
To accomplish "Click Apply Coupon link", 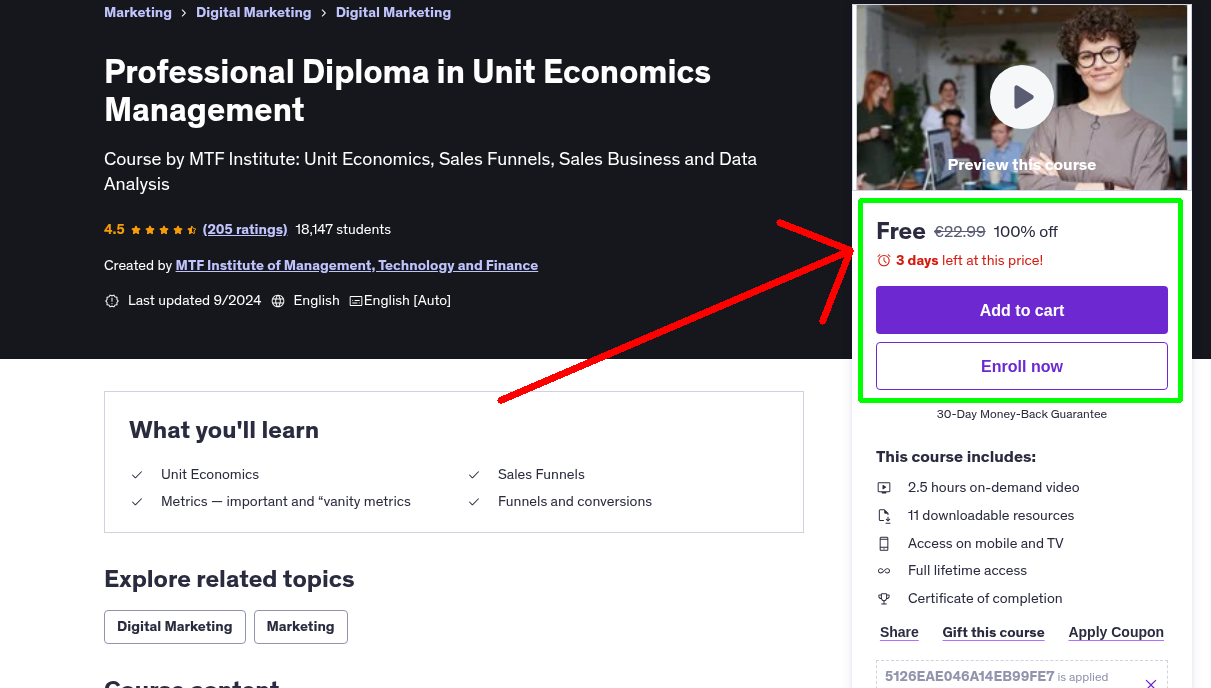I will tap(1116, 632).
